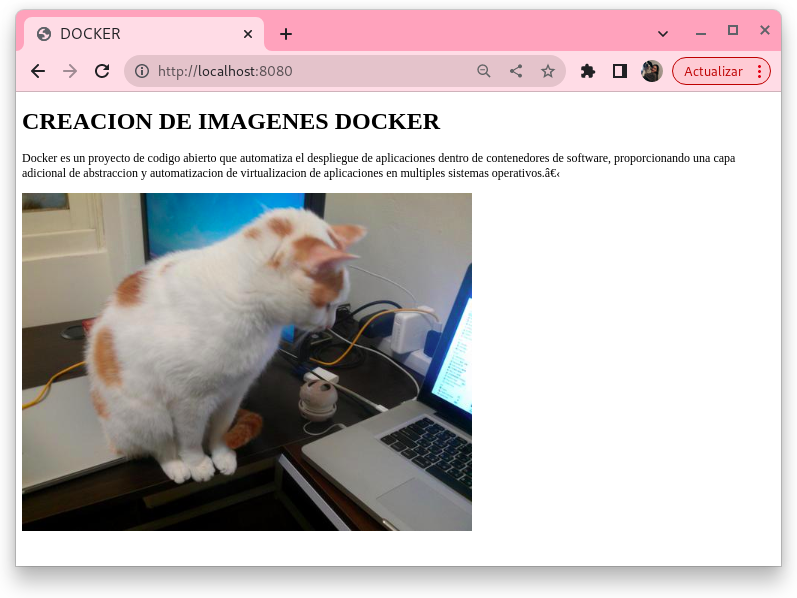Toggle the browser side panel
Viewport: 797px width, 598px height.
(x=620, y=71)
